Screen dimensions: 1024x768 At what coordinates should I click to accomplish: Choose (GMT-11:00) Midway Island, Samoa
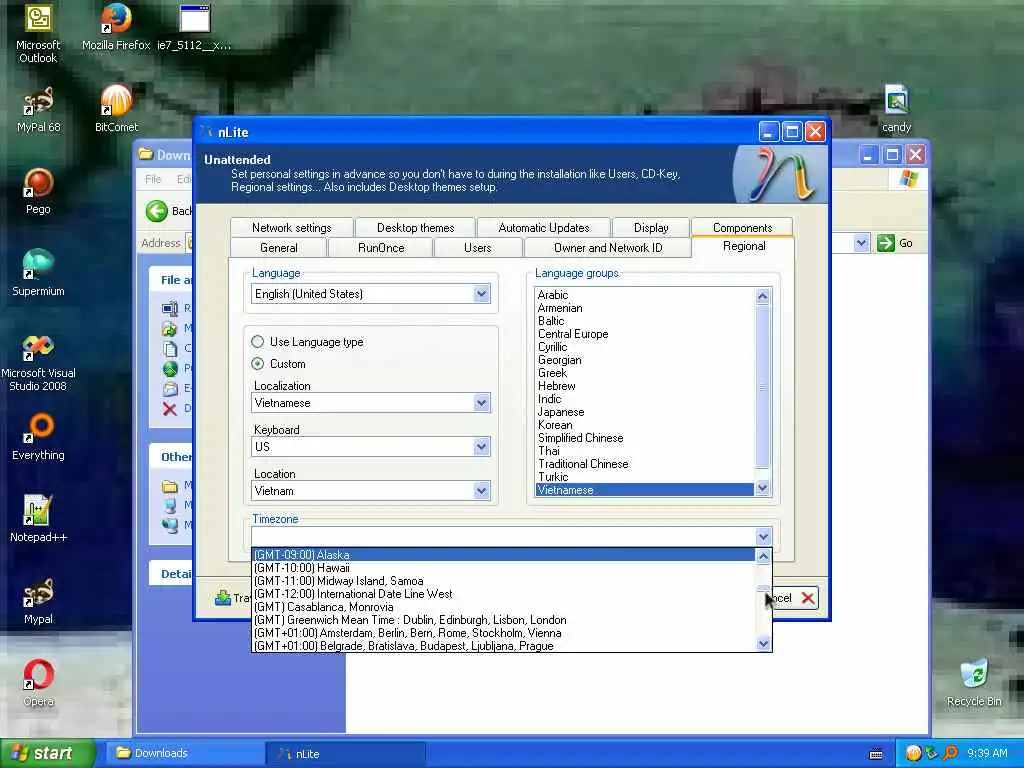(503, 581)
